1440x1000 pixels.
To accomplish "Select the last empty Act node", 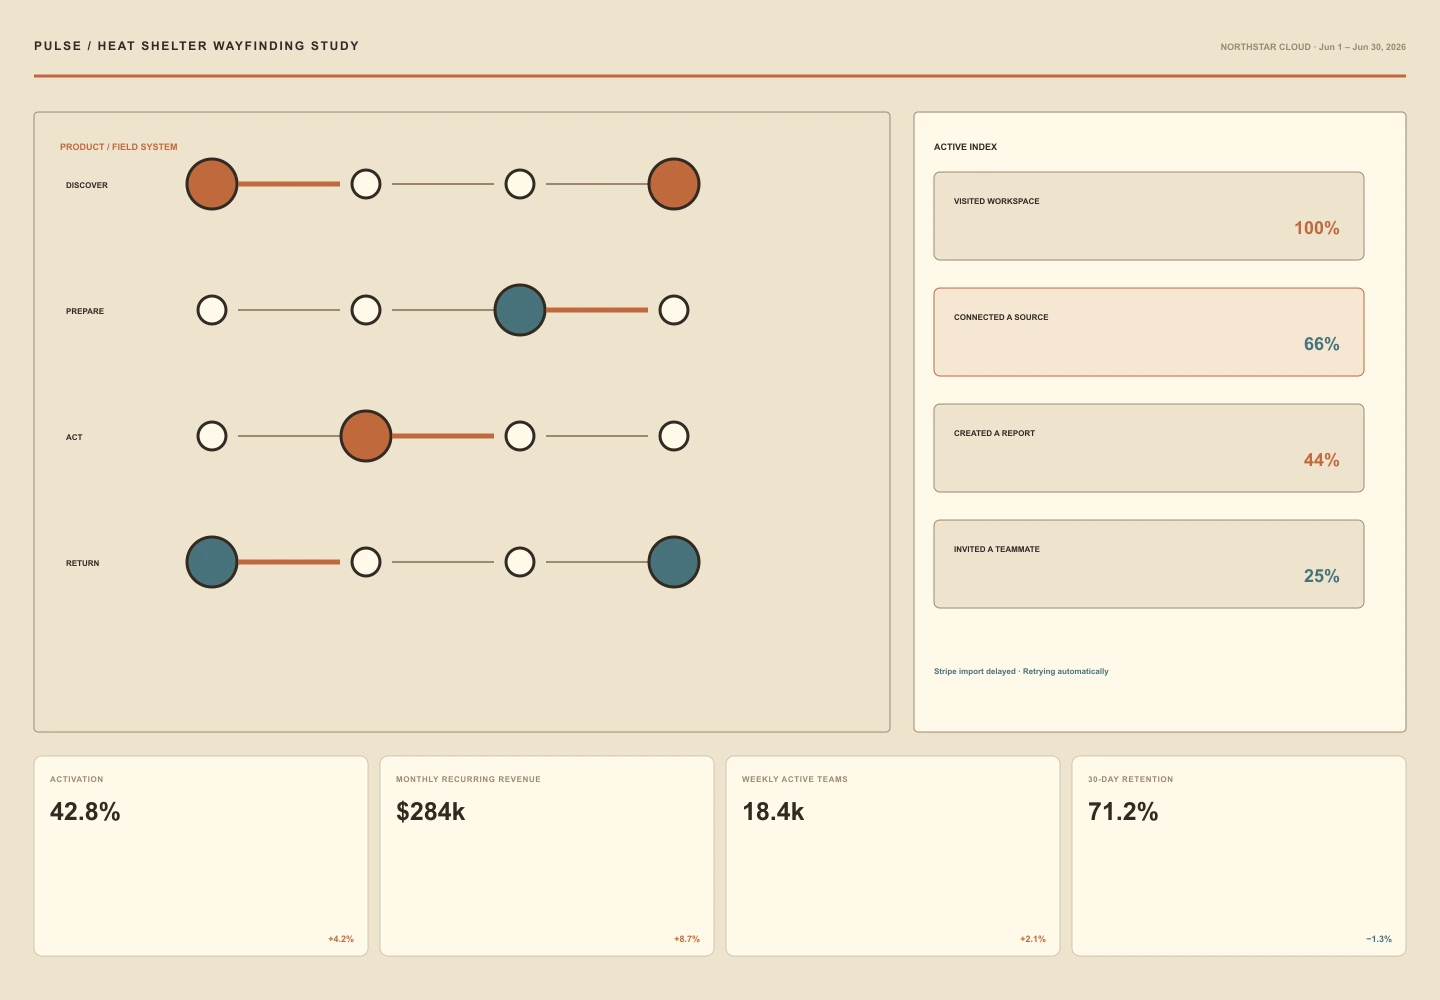I will point(674,436).
